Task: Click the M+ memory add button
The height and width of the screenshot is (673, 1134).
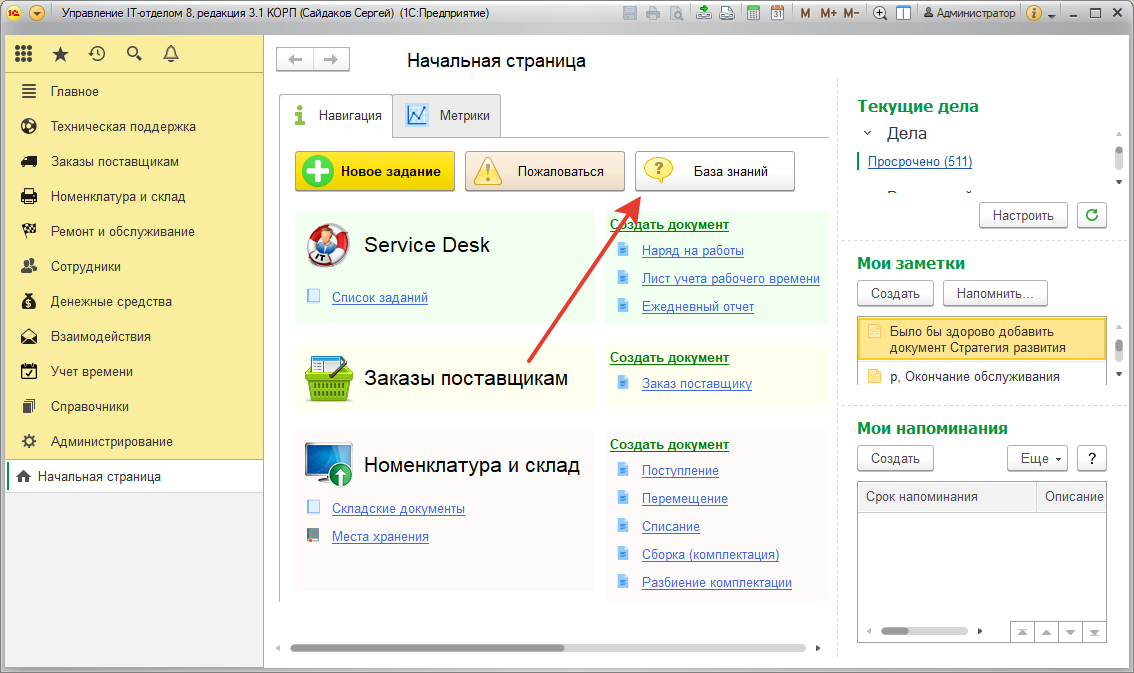Action: pos(828,13)
